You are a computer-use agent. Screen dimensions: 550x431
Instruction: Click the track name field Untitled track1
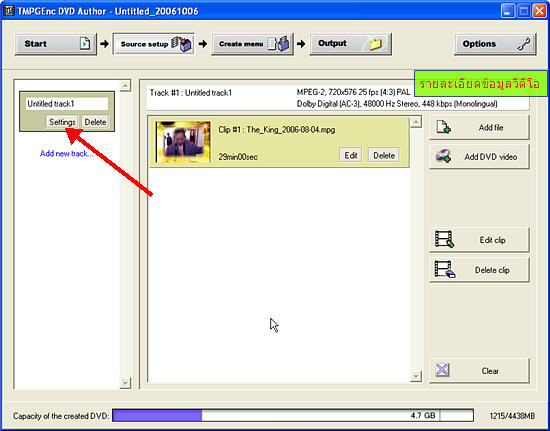point(67,104)
